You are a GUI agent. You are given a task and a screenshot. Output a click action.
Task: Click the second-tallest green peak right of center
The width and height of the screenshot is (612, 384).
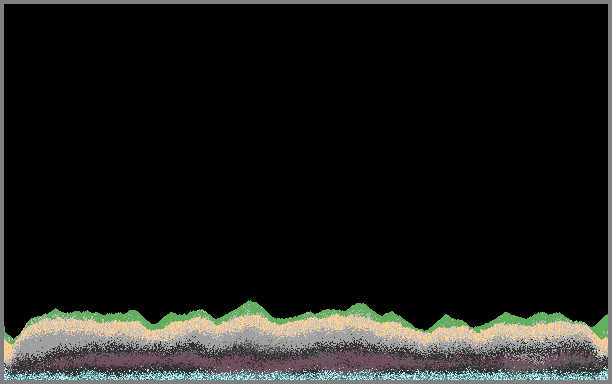[x=359, y=309]
